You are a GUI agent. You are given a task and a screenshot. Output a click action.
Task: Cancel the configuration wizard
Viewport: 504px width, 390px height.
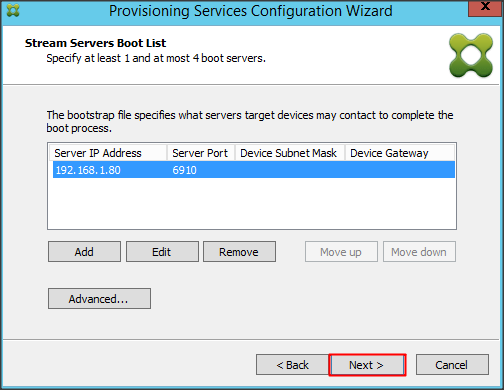pyautogui.click(x=452, y=365)
